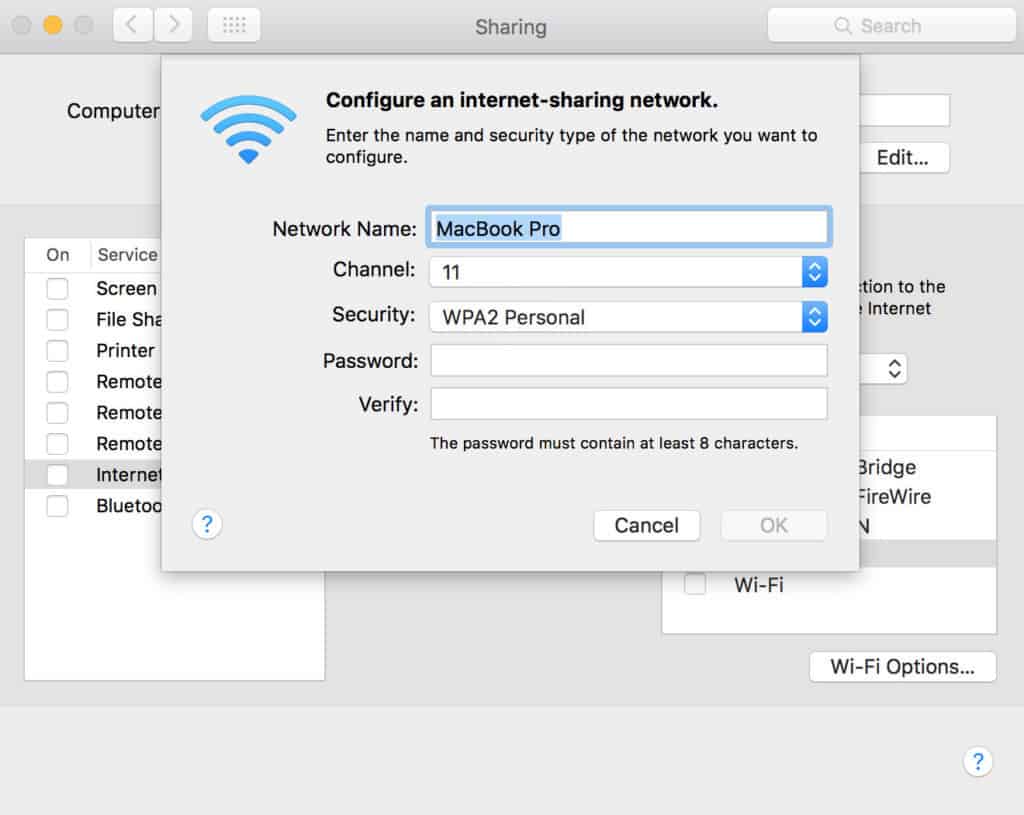Enable Screen Sharing service checkbox

pos(57,288)
